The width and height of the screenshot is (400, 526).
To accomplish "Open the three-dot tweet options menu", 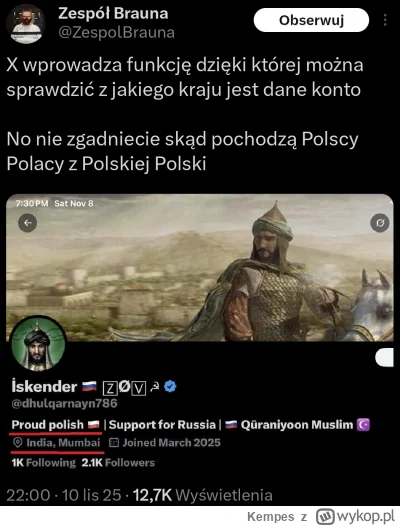I will pos(385,20).
